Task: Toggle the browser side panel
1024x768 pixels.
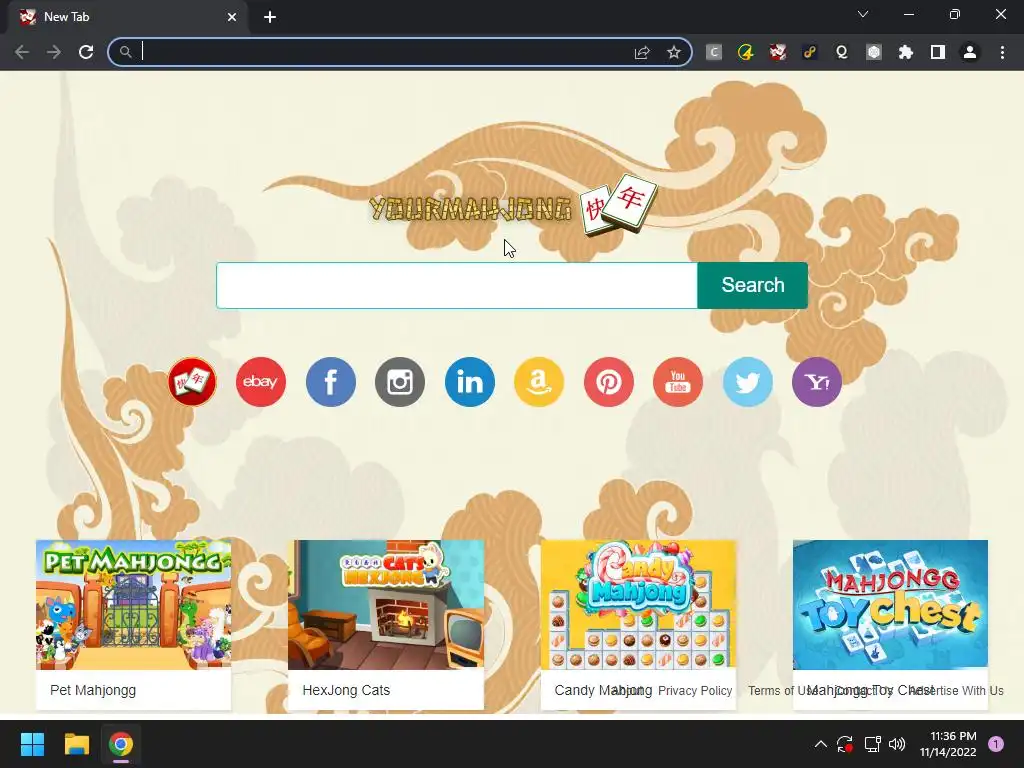Action: pyautogui.click(x=938, y=52)
